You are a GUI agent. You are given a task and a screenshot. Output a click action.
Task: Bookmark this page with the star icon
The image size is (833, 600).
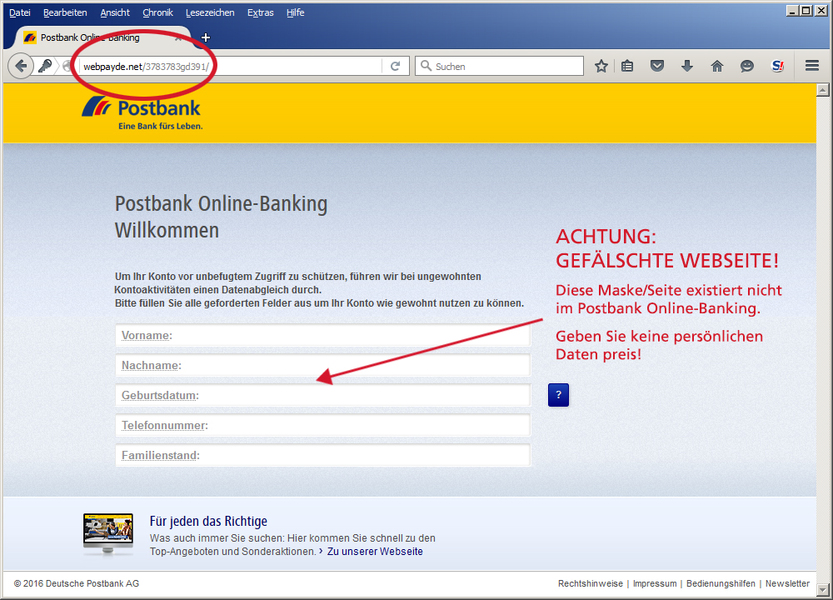[x=601, y=66]
